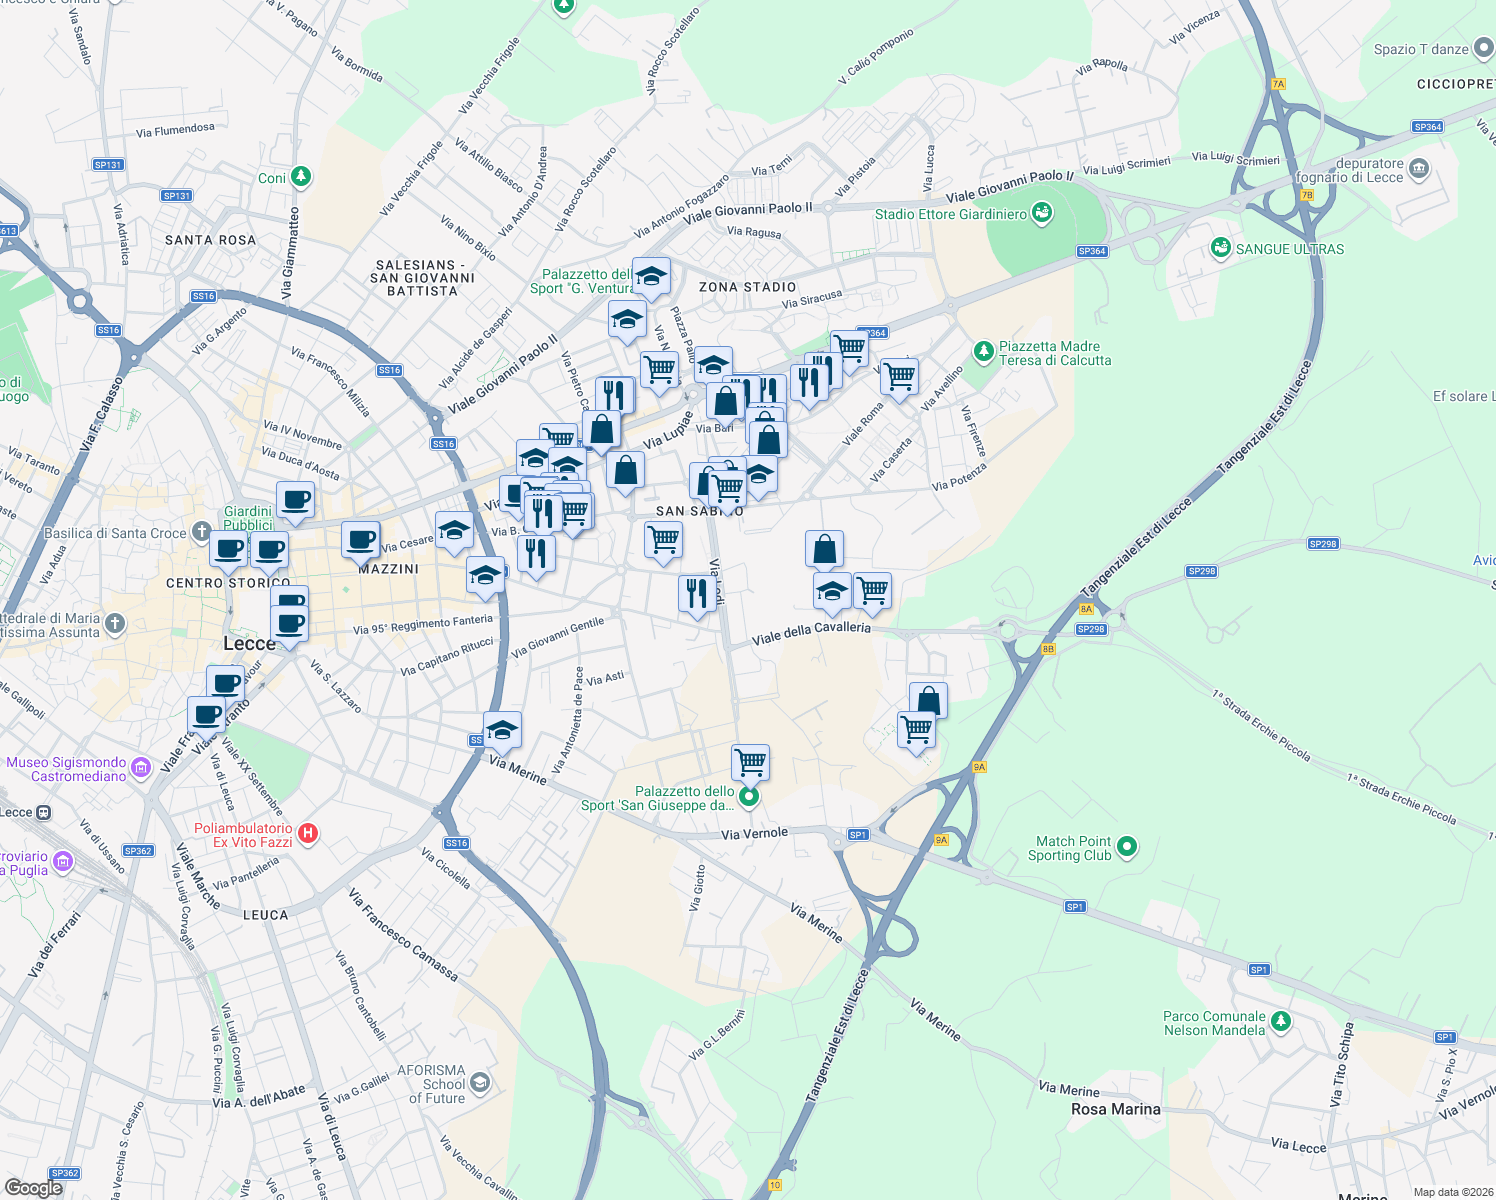Select the shopping bag icon on Viale della Cavalleria

coord(825,548)
